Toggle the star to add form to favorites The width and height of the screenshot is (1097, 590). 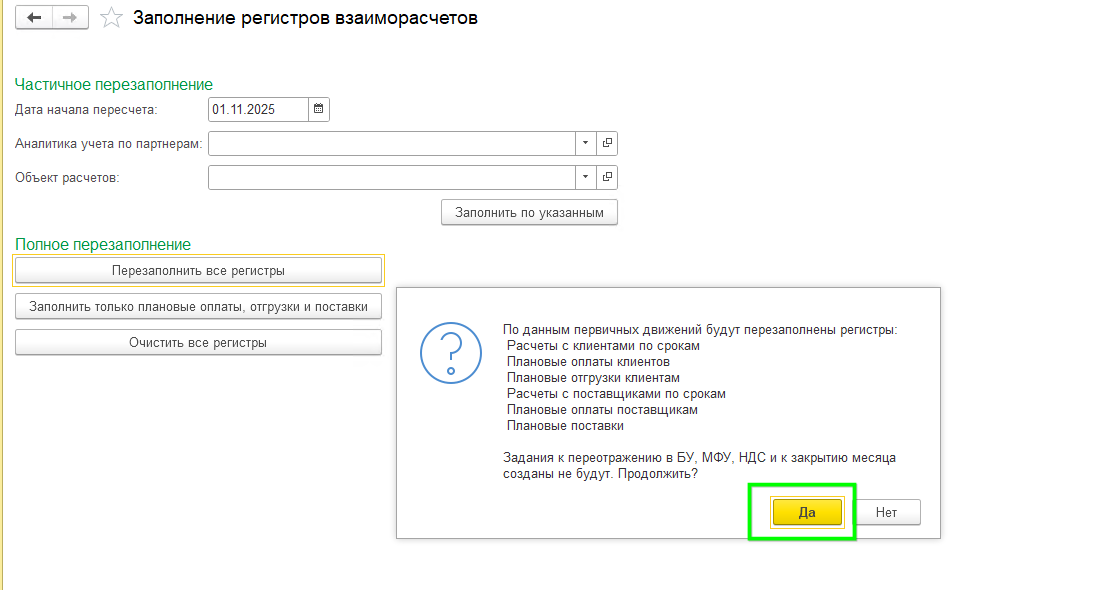pos(110,17)
